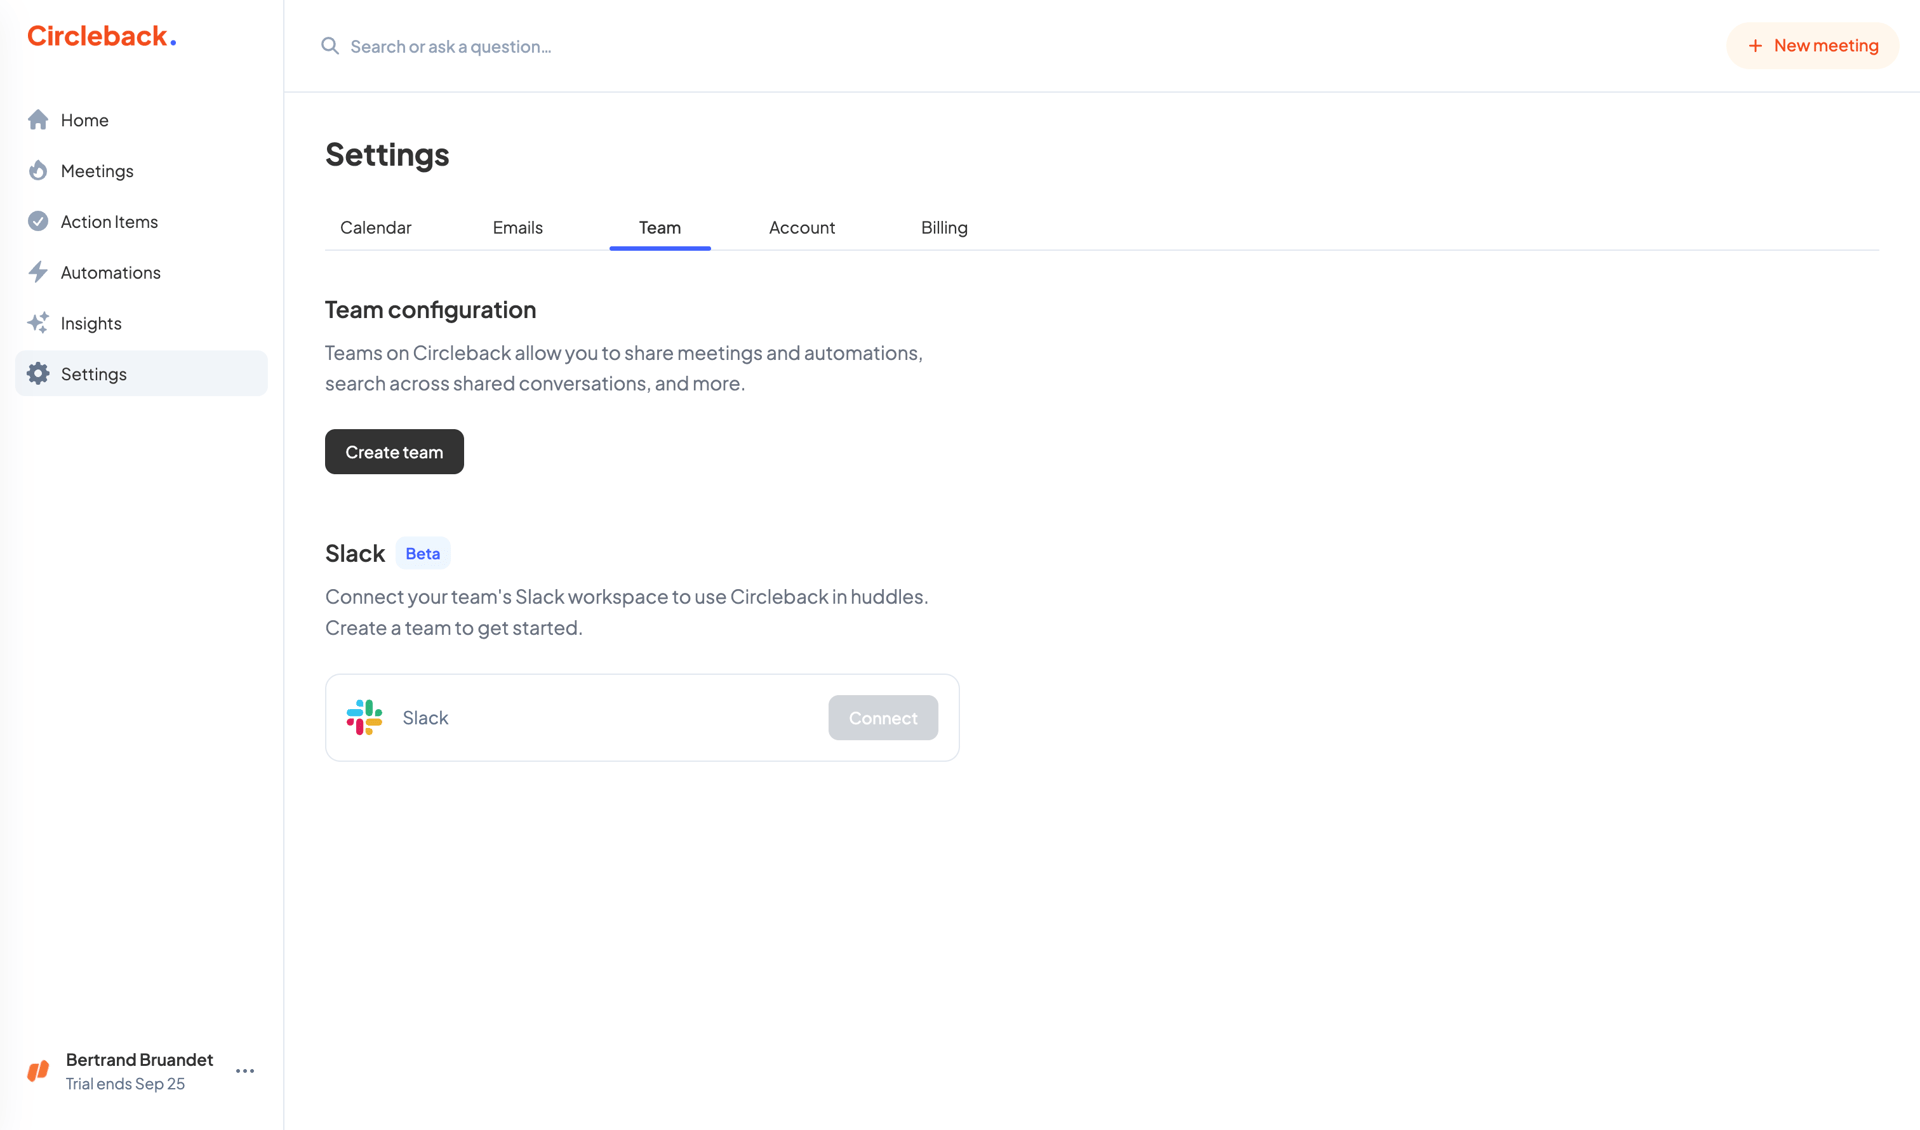The image size is (1920, 1130).
Task: Open the Emails settings tab
Action: 517,227
